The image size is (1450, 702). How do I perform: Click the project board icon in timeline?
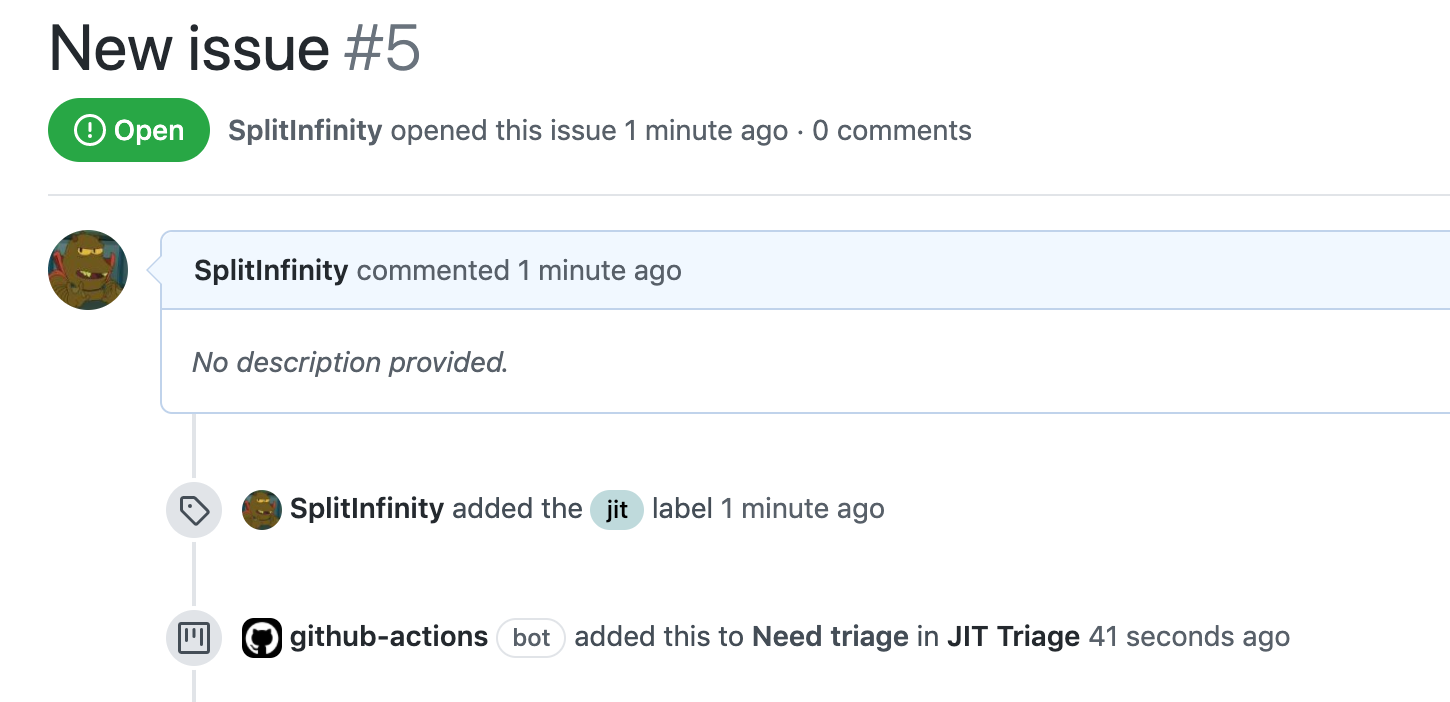click(193, 637)
